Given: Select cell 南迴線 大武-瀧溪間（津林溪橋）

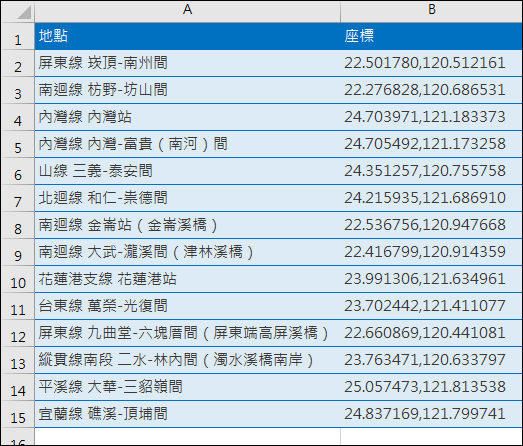Looking at the screenshot, I should pos(187,253).
